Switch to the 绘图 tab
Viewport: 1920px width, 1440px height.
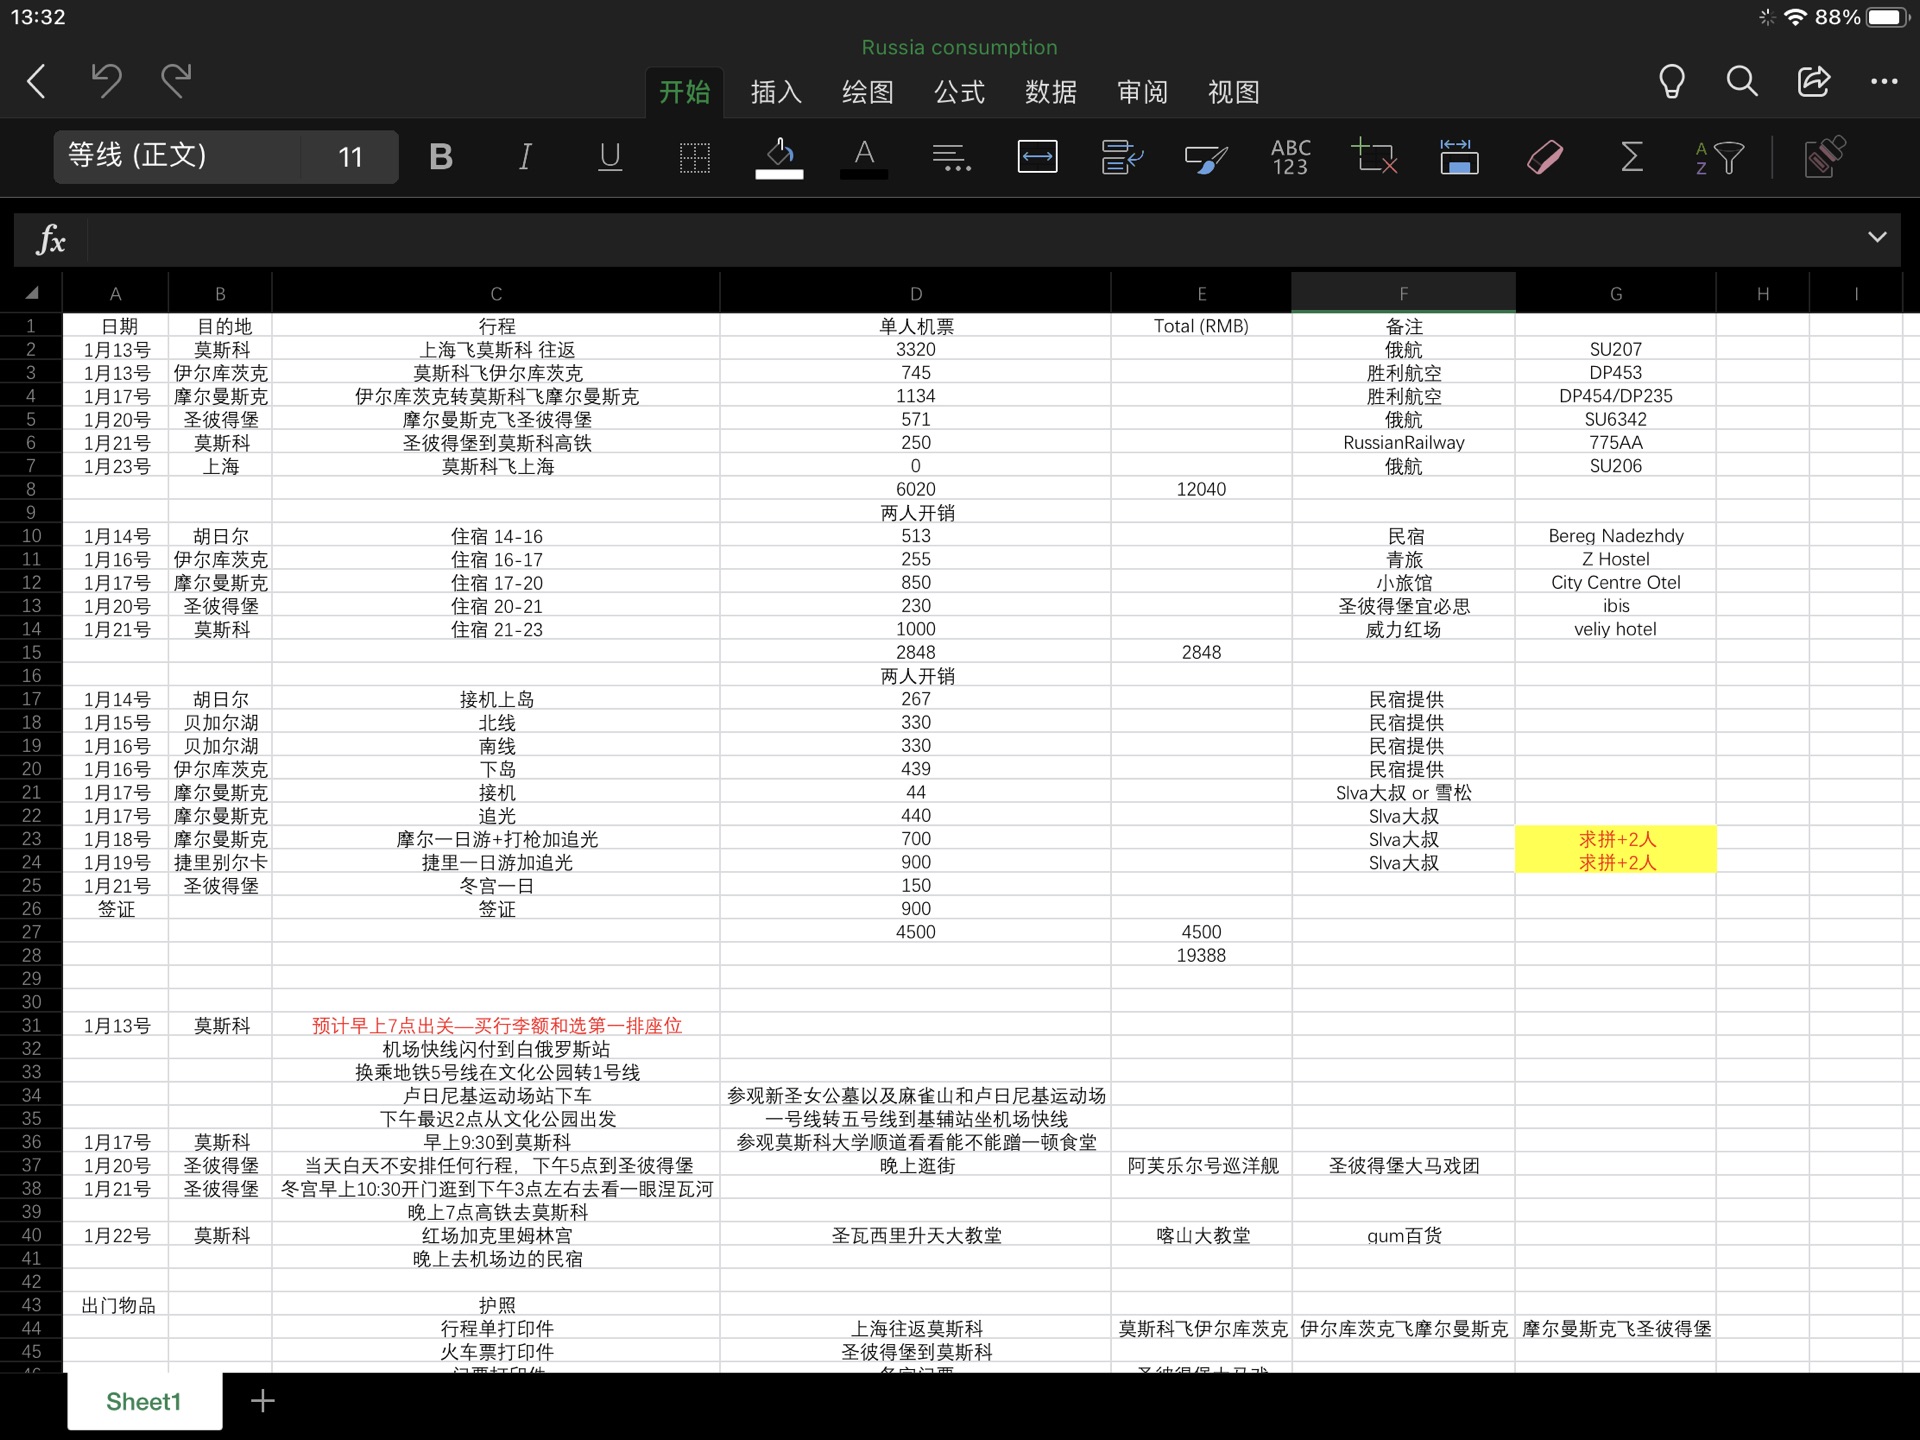tap(868, 92)
